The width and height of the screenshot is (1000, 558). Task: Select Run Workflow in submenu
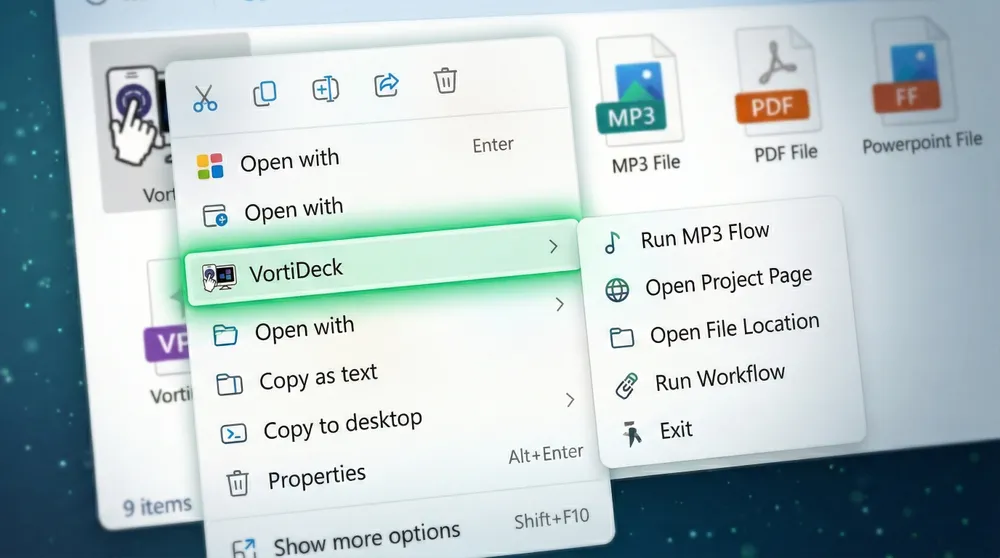point(720,378)
